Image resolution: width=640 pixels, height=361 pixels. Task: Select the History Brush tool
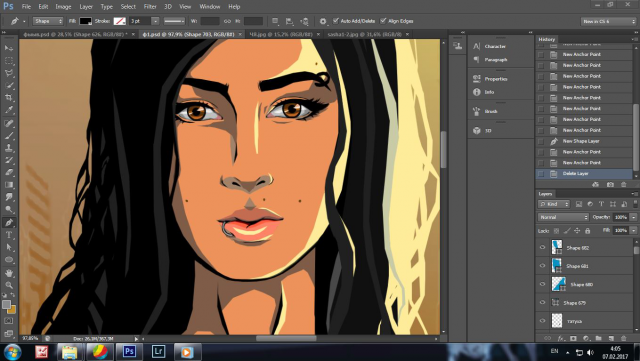(9, 160)
